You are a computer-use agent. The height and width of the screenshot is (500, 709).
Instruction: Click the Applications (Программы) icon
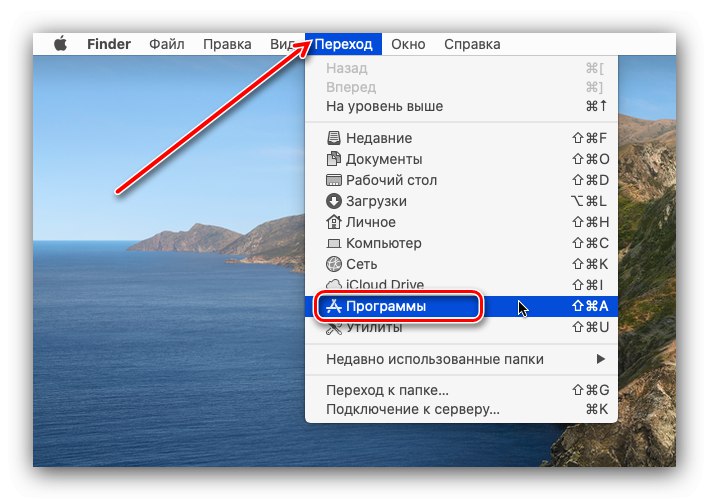click(x=334, y=306)
